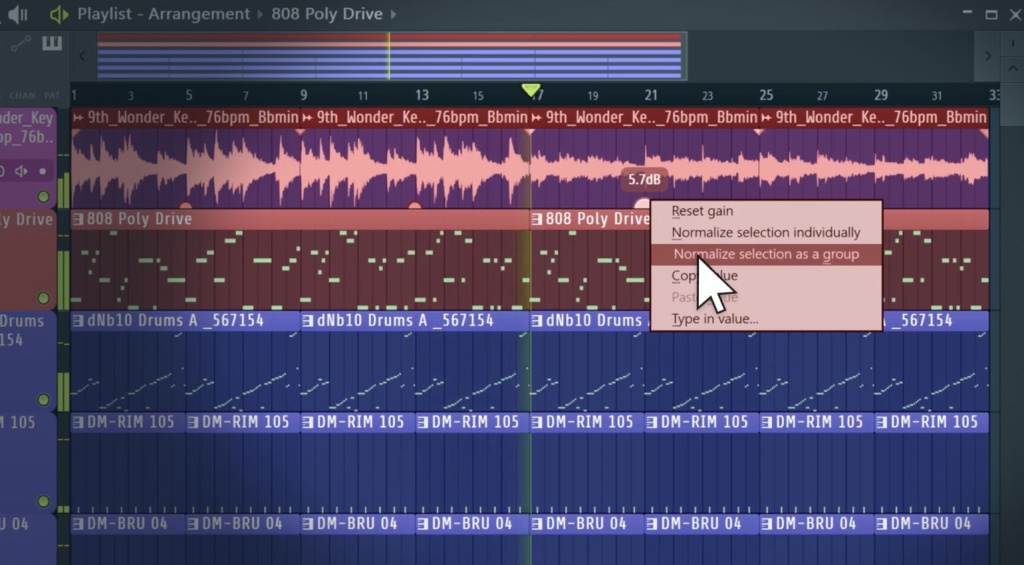This screenshot has width=1024, height=565.
Task: Click the yellow playhead marker near bar 17
Action: click(x=531, y=90)
